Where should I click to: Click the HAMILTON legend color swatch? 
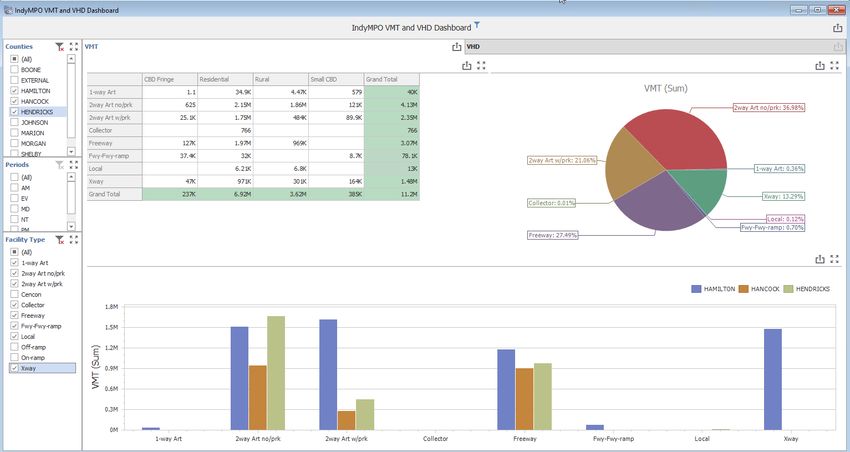tap(696, 289)
